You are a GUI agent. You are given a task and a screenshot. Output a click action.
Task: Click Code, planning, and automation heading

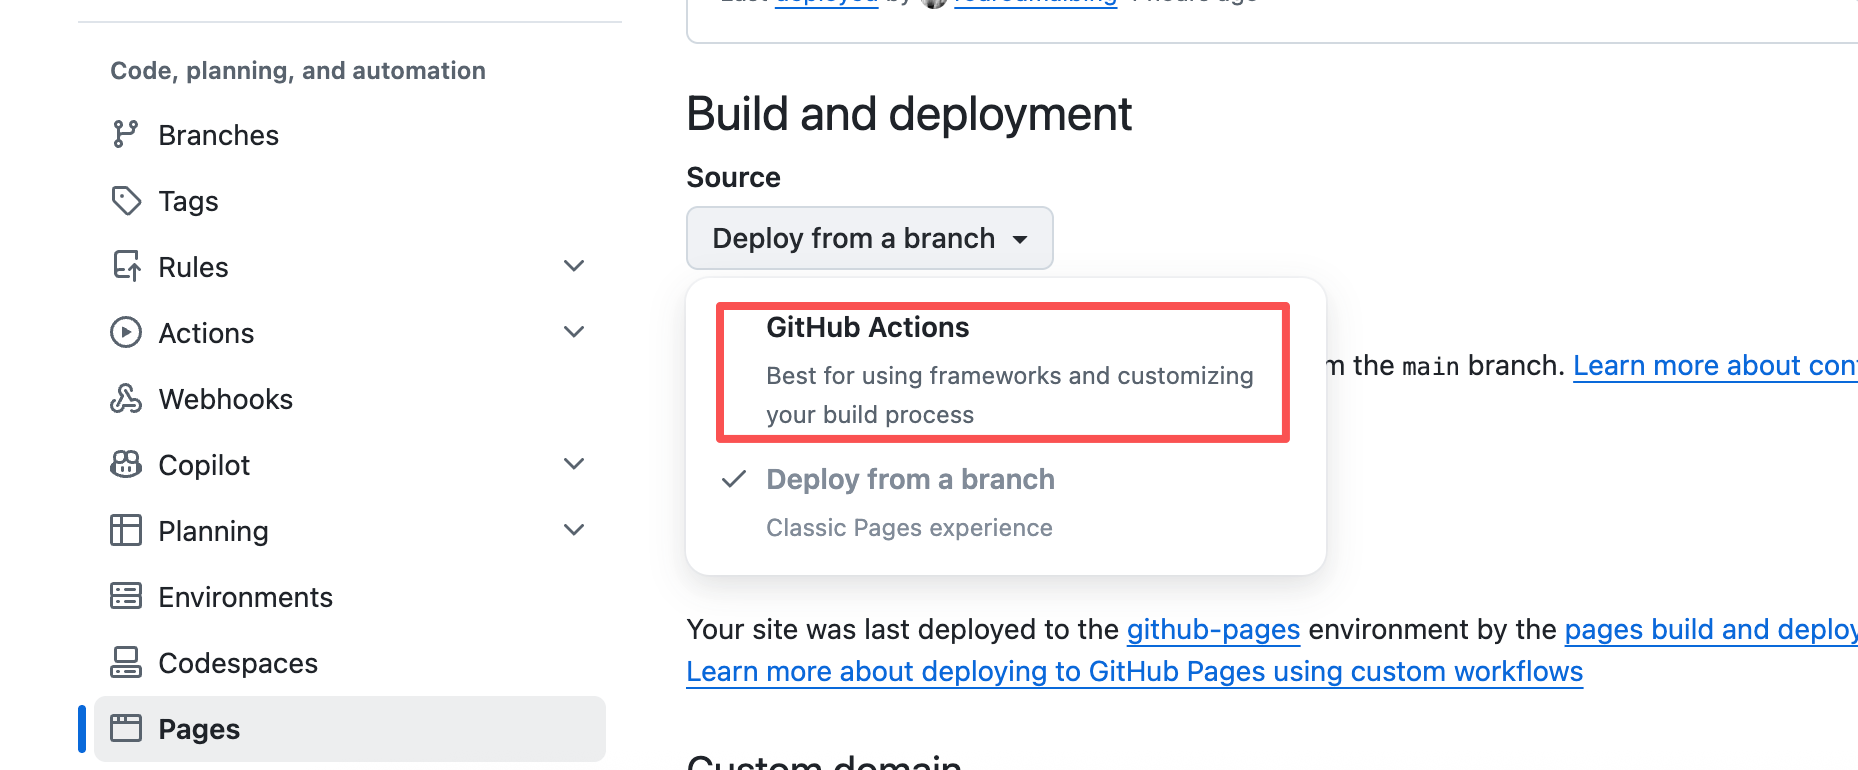click(x=298, y=71)
